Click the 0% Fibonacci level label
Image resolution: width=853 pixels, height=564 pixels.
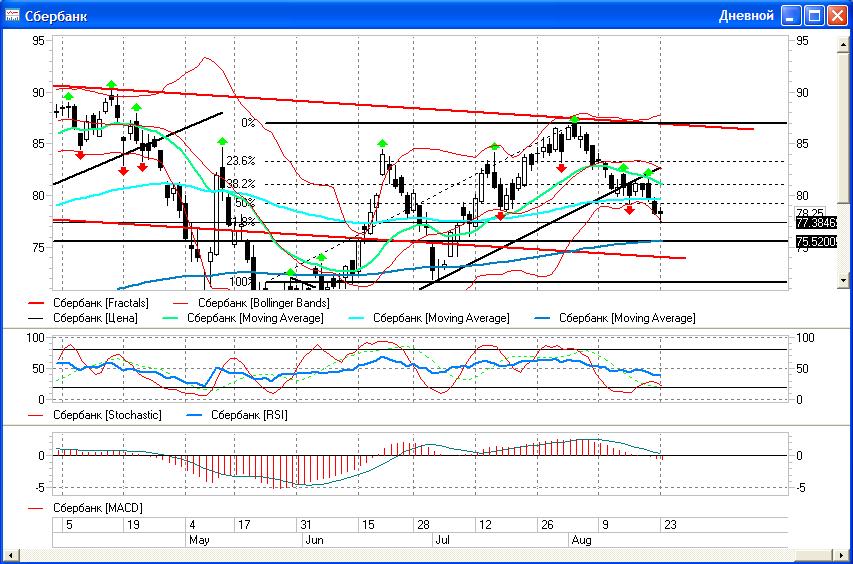(x=248, y=123)
